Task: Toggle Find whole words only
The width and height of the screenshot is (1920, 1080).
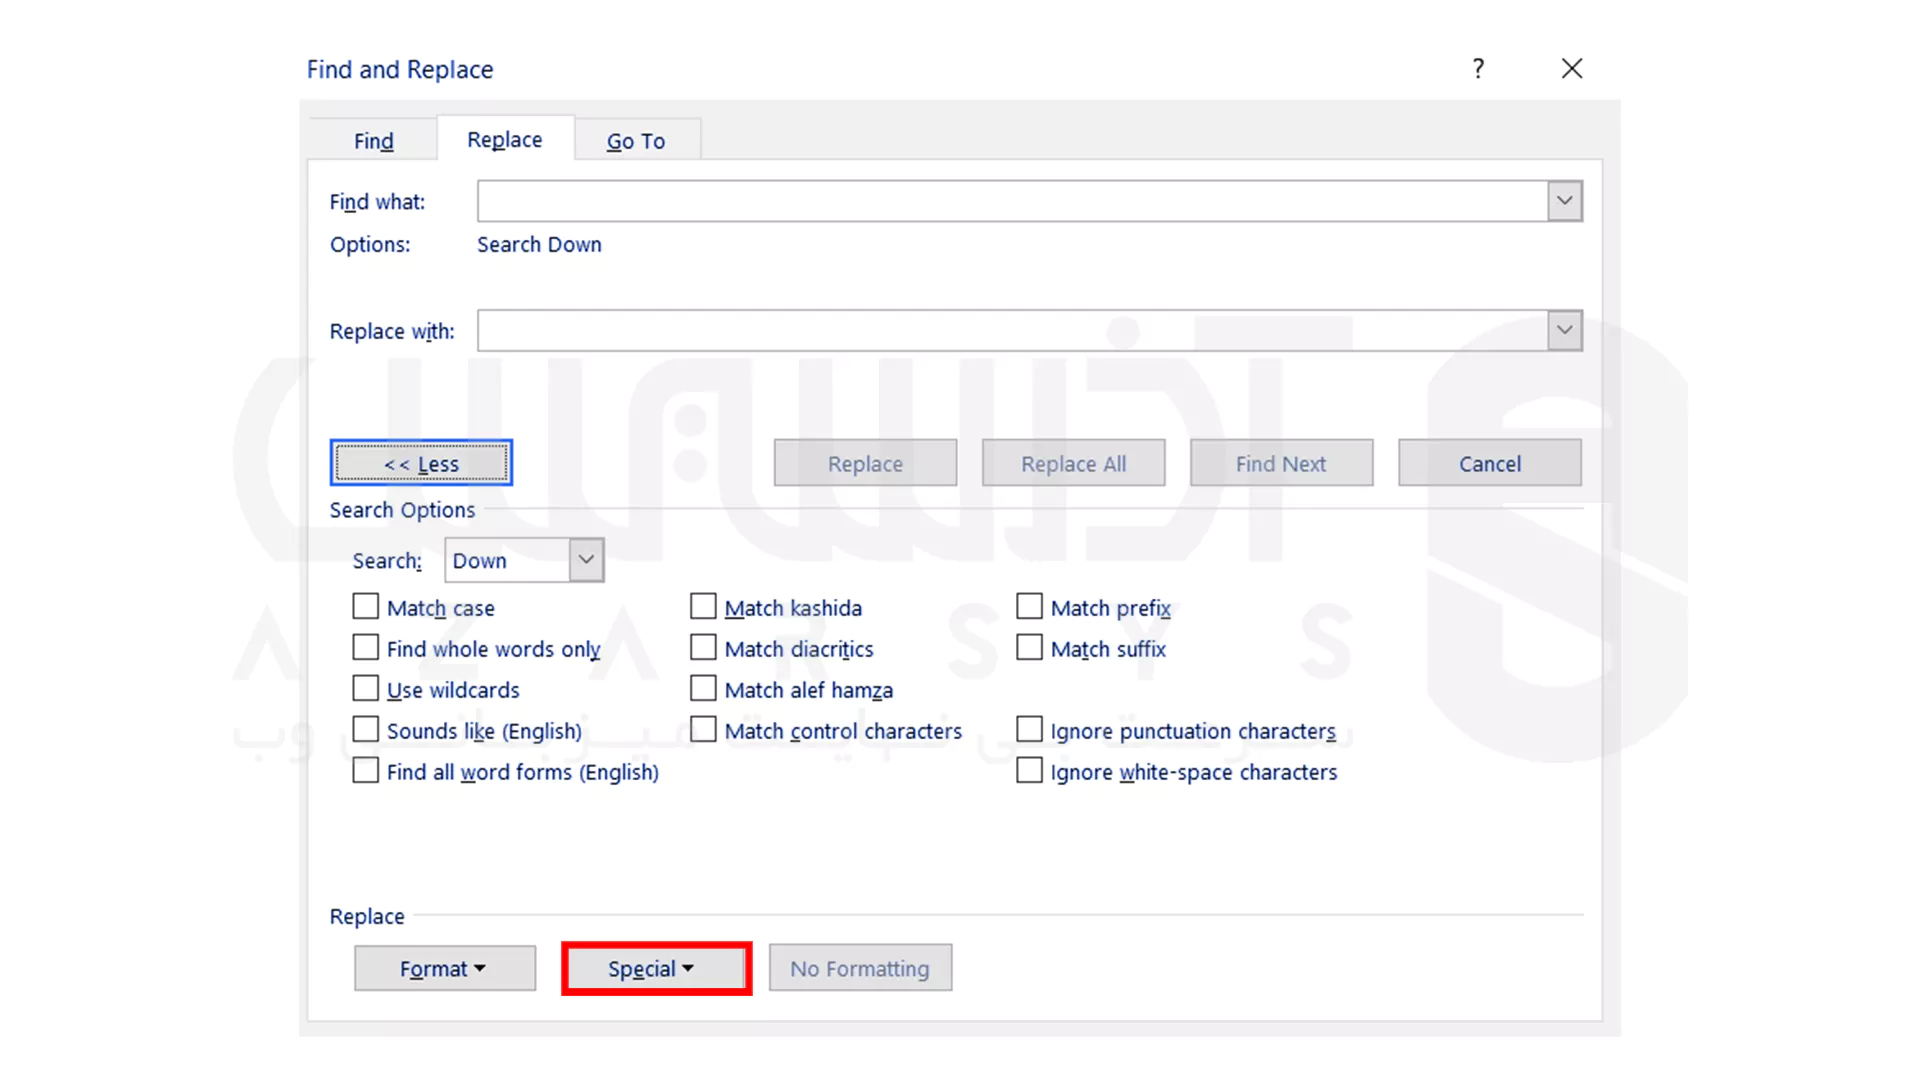Action: point(364,647)
